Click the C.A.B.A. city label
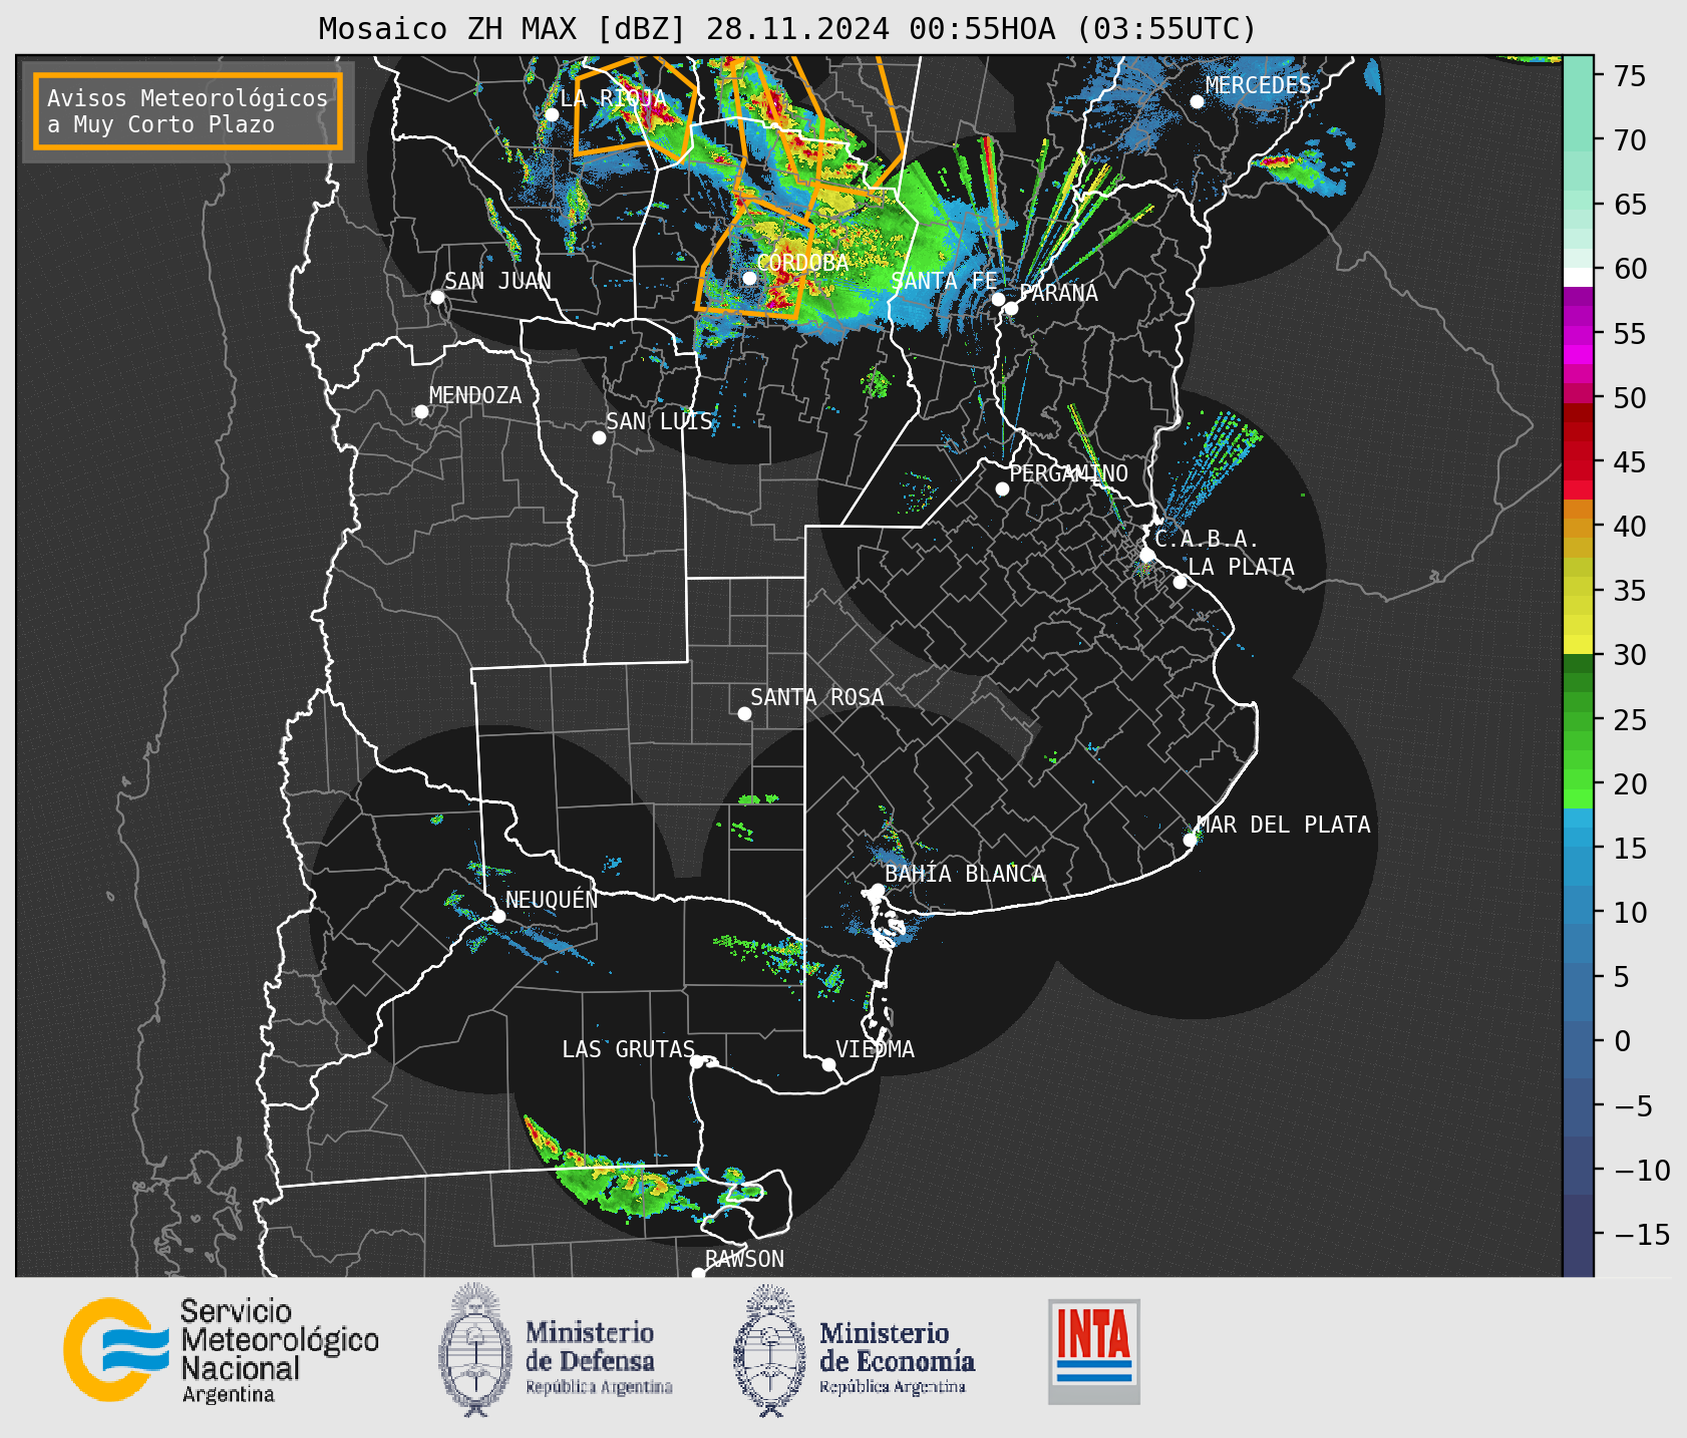Viewport: 1687px width, 1438px height. point(1207,539)
